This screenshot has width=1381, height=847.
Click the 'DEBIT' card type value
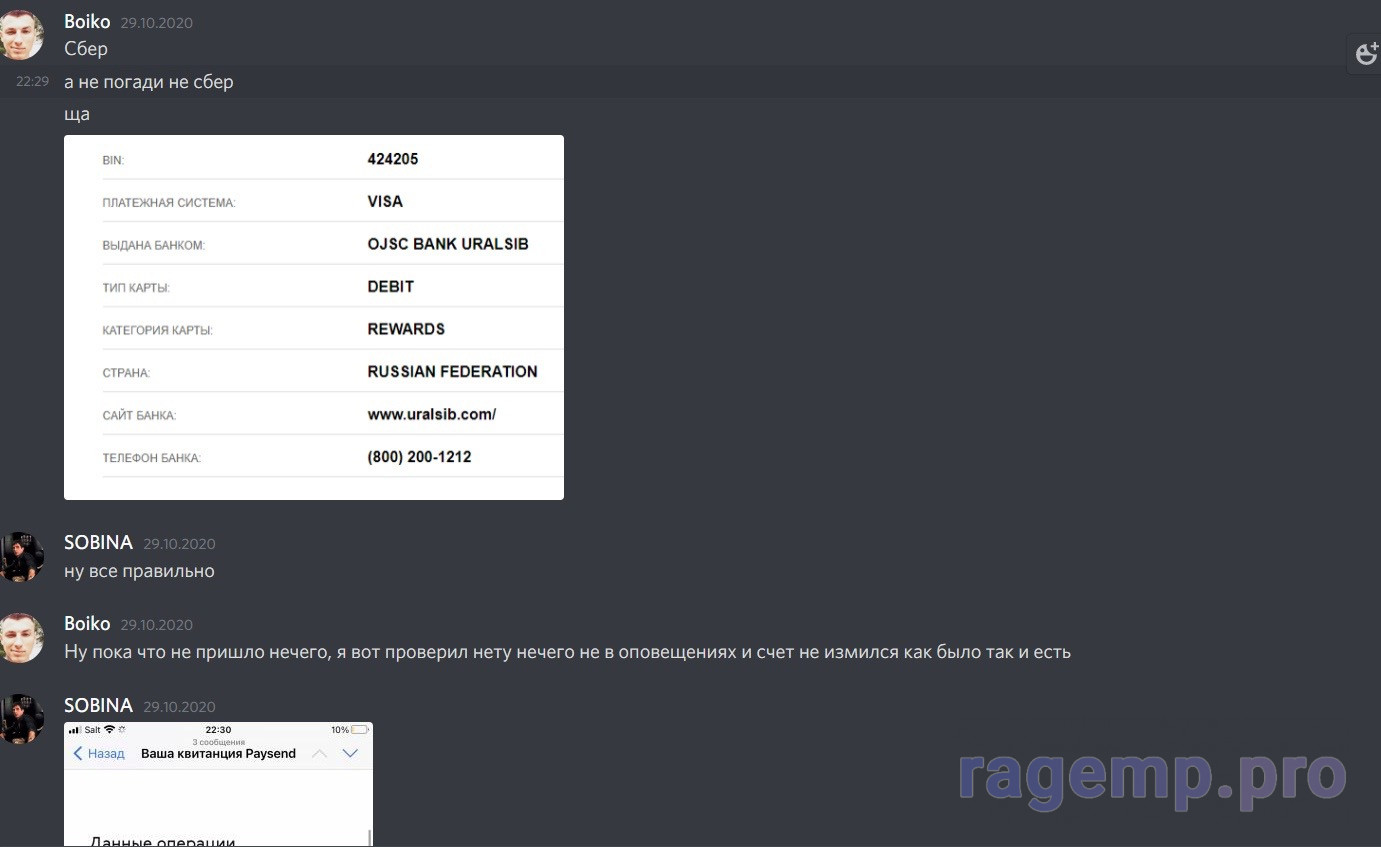[x=391, y=286]
